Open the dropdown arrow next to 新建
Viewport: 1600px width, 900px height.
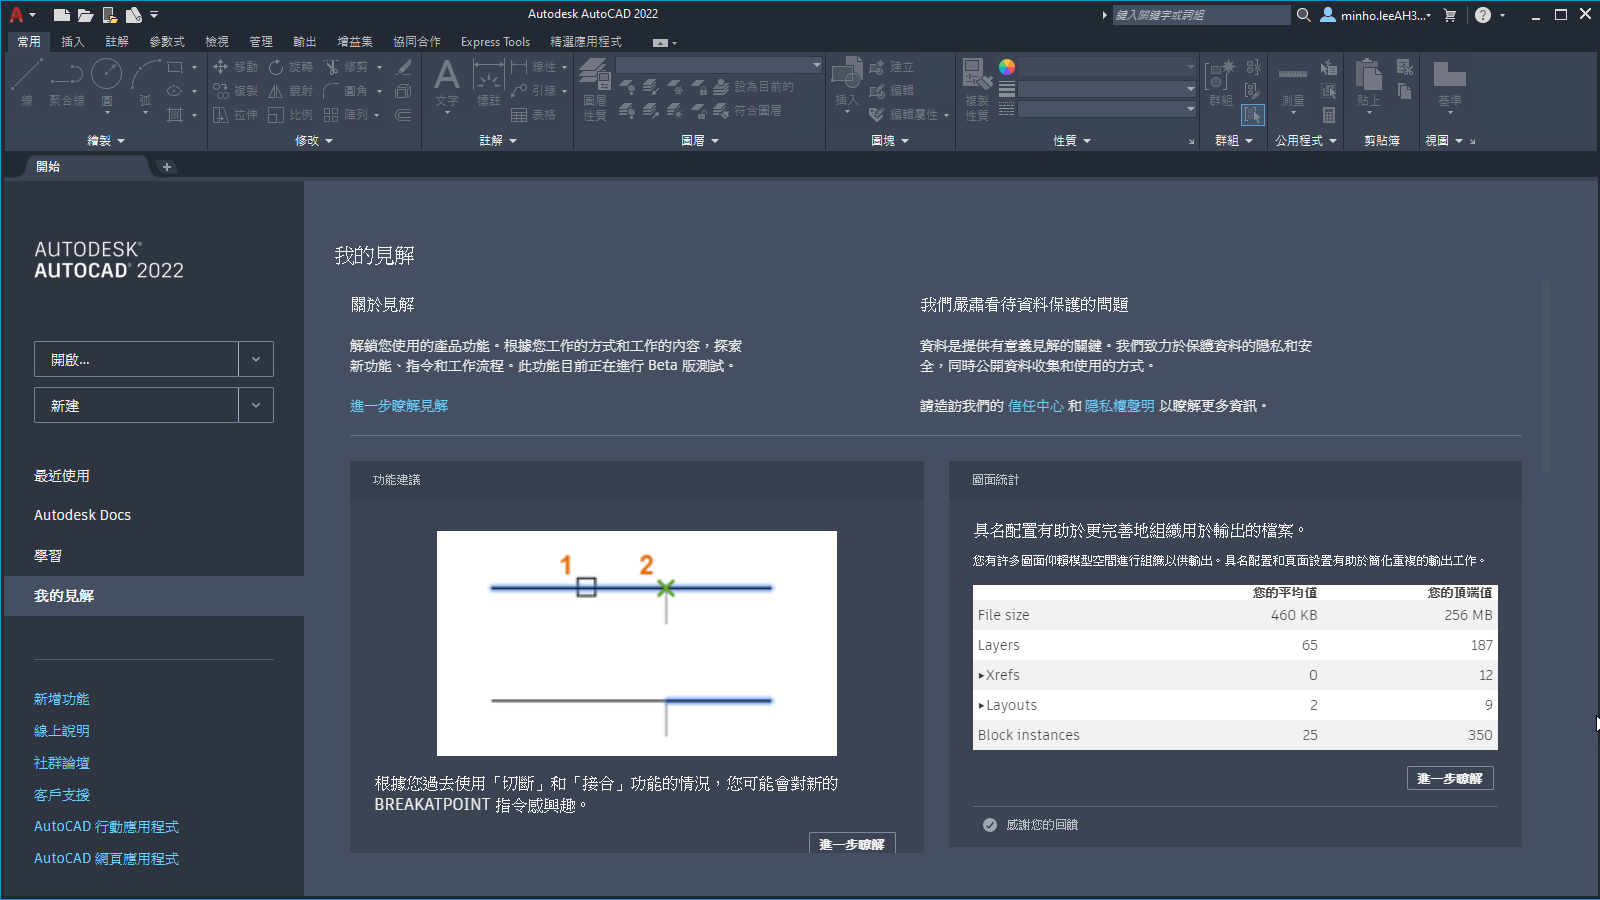pyautogui.click(x=256, y=405)
